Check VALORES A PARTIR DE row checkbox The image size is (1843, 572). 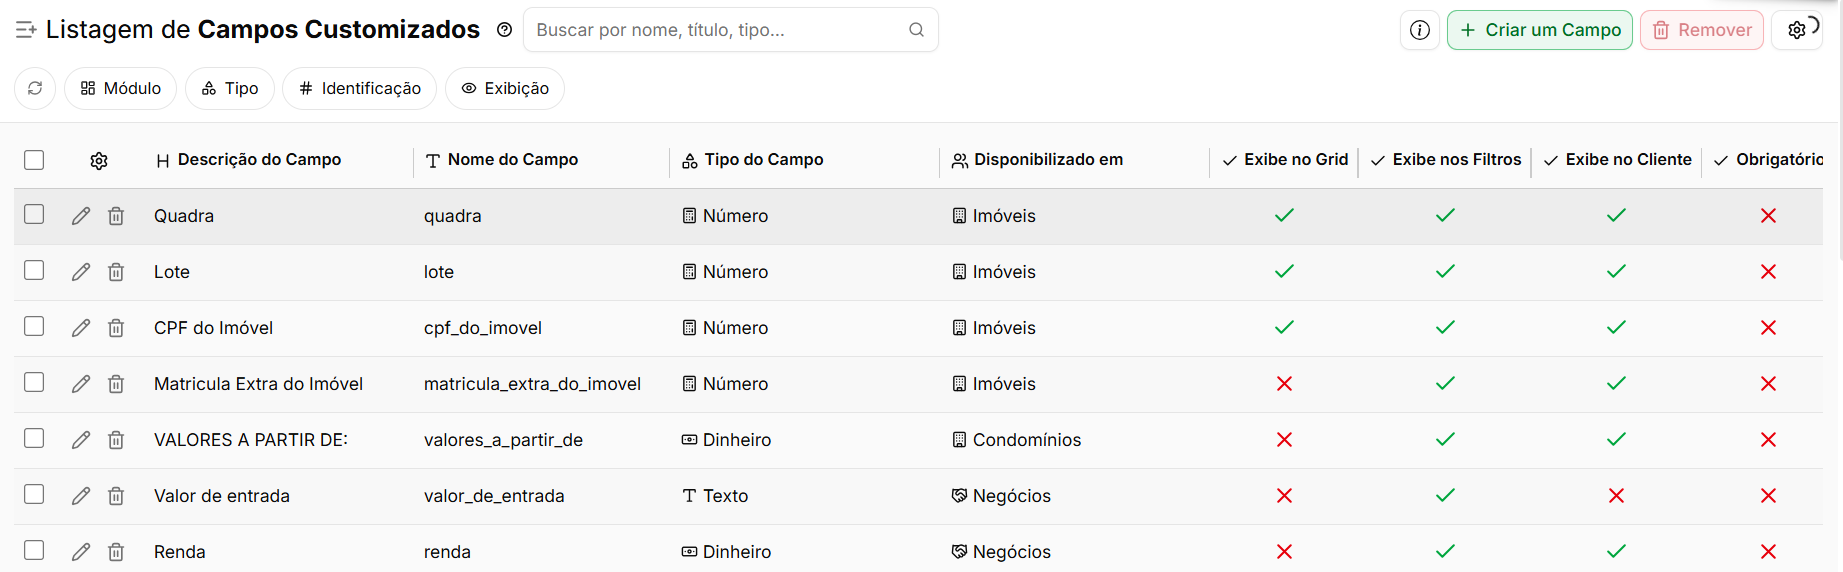coord(34,438)
